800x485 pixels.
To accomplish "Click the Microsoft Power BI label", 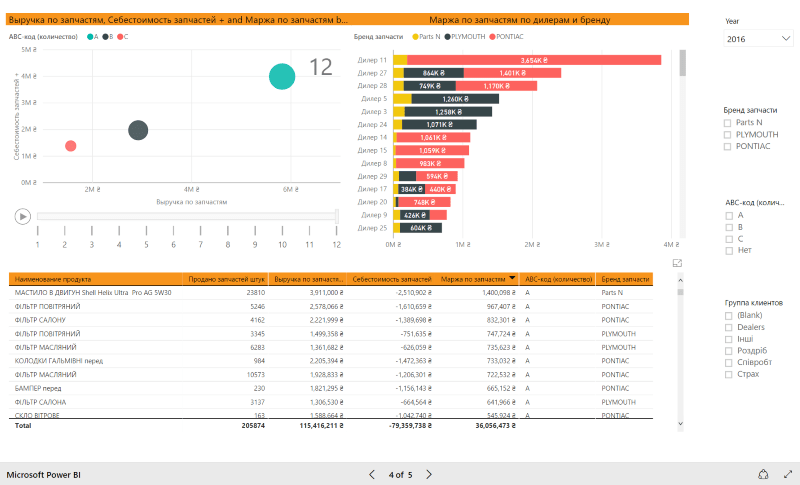I will 43,475.
